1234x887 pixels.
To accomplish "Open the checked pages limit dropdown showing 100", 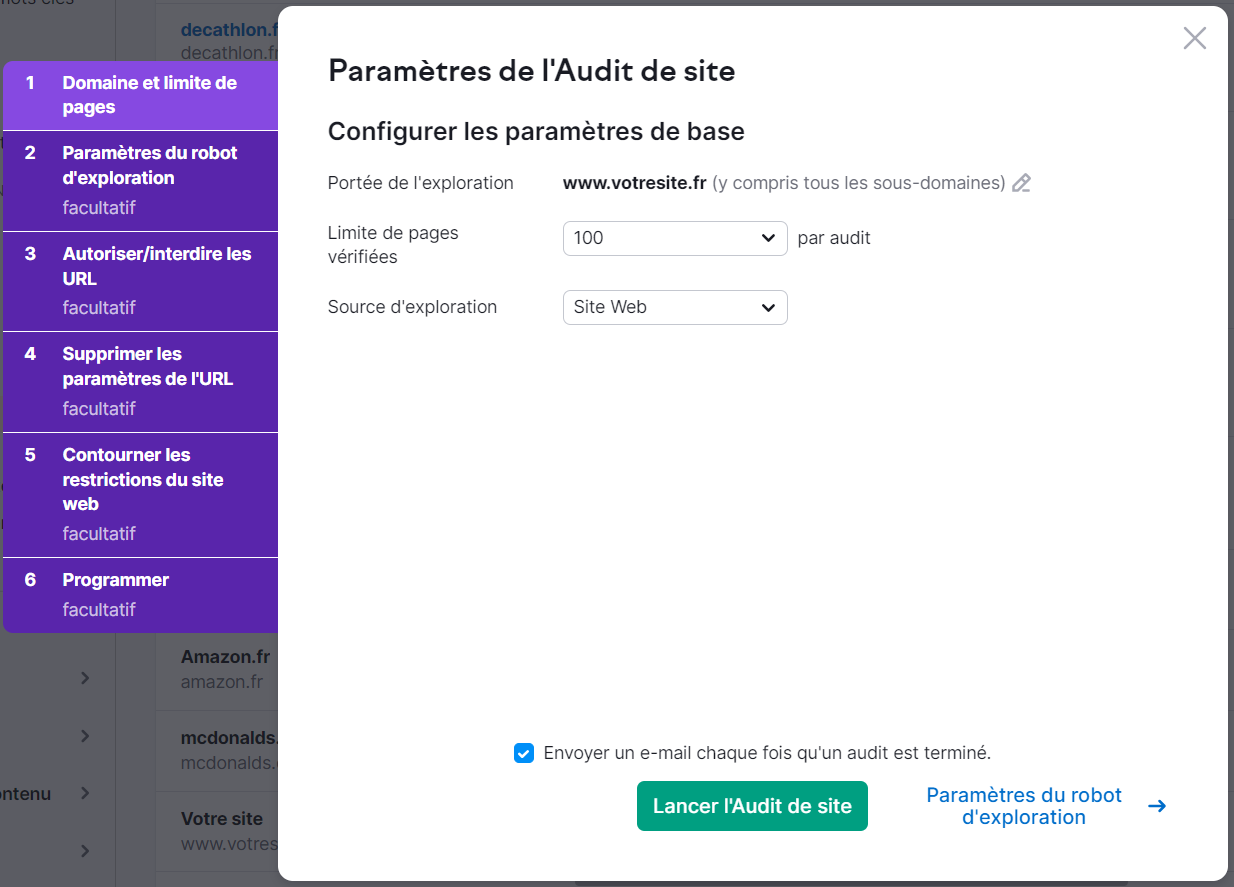I will (675, 238).
